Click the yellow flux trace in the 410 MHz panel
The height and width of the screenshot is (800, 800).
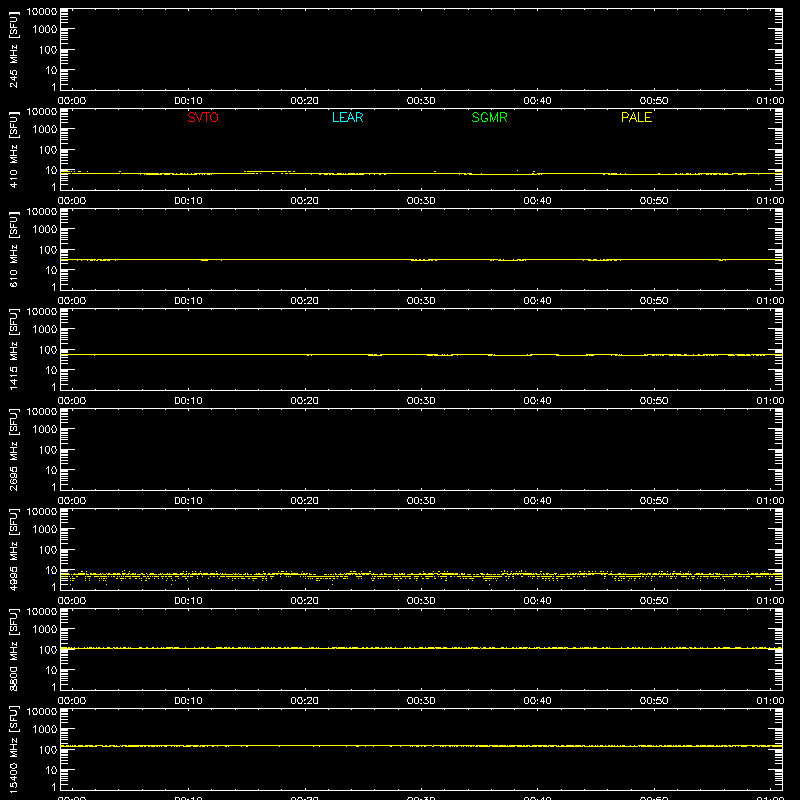tap(421, 174)
